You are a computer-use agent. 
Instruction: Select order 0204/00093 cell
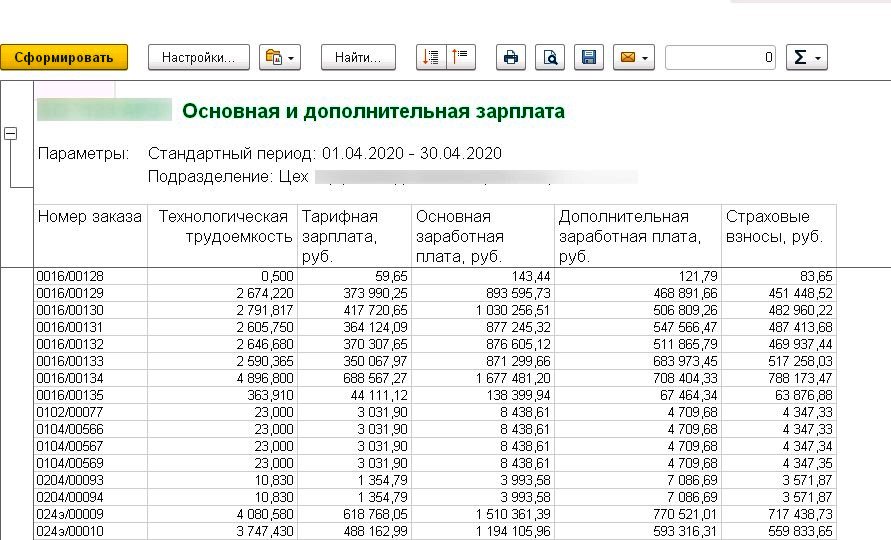tap(91, 481)
